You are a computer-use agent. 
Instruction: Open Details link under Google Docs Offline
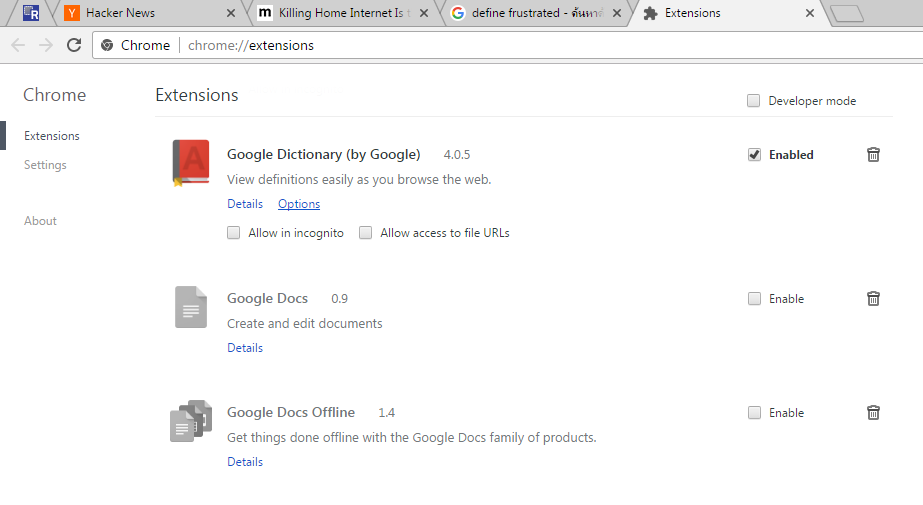point(245,462)
